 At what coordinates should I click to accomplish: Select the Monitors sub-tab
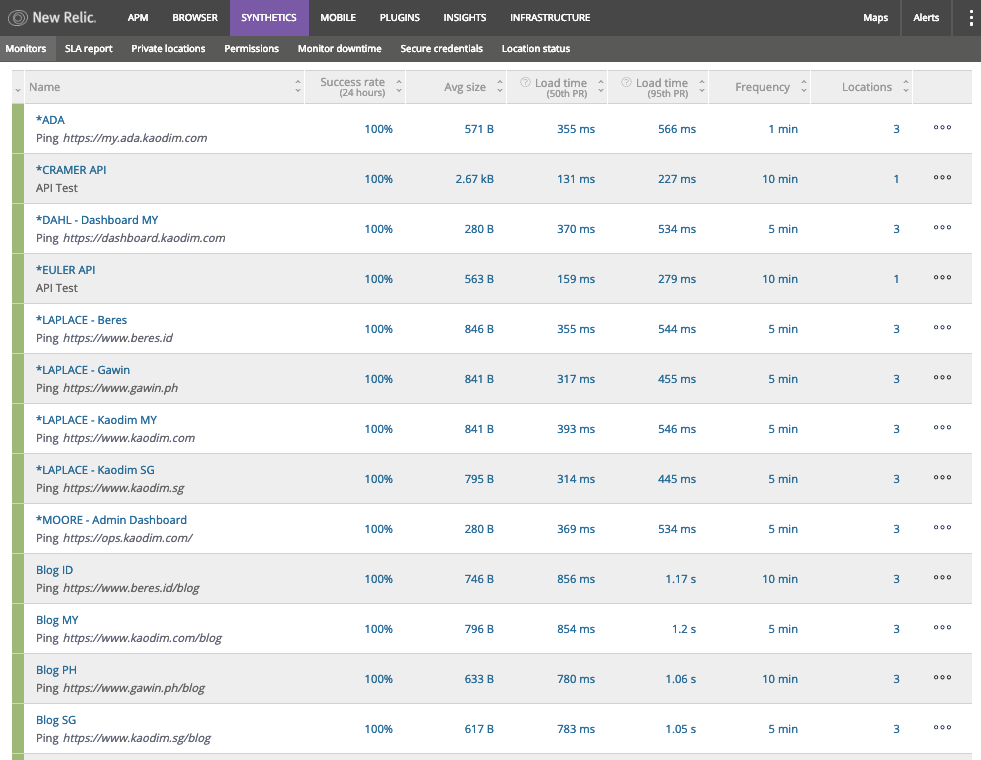point(26,49)
